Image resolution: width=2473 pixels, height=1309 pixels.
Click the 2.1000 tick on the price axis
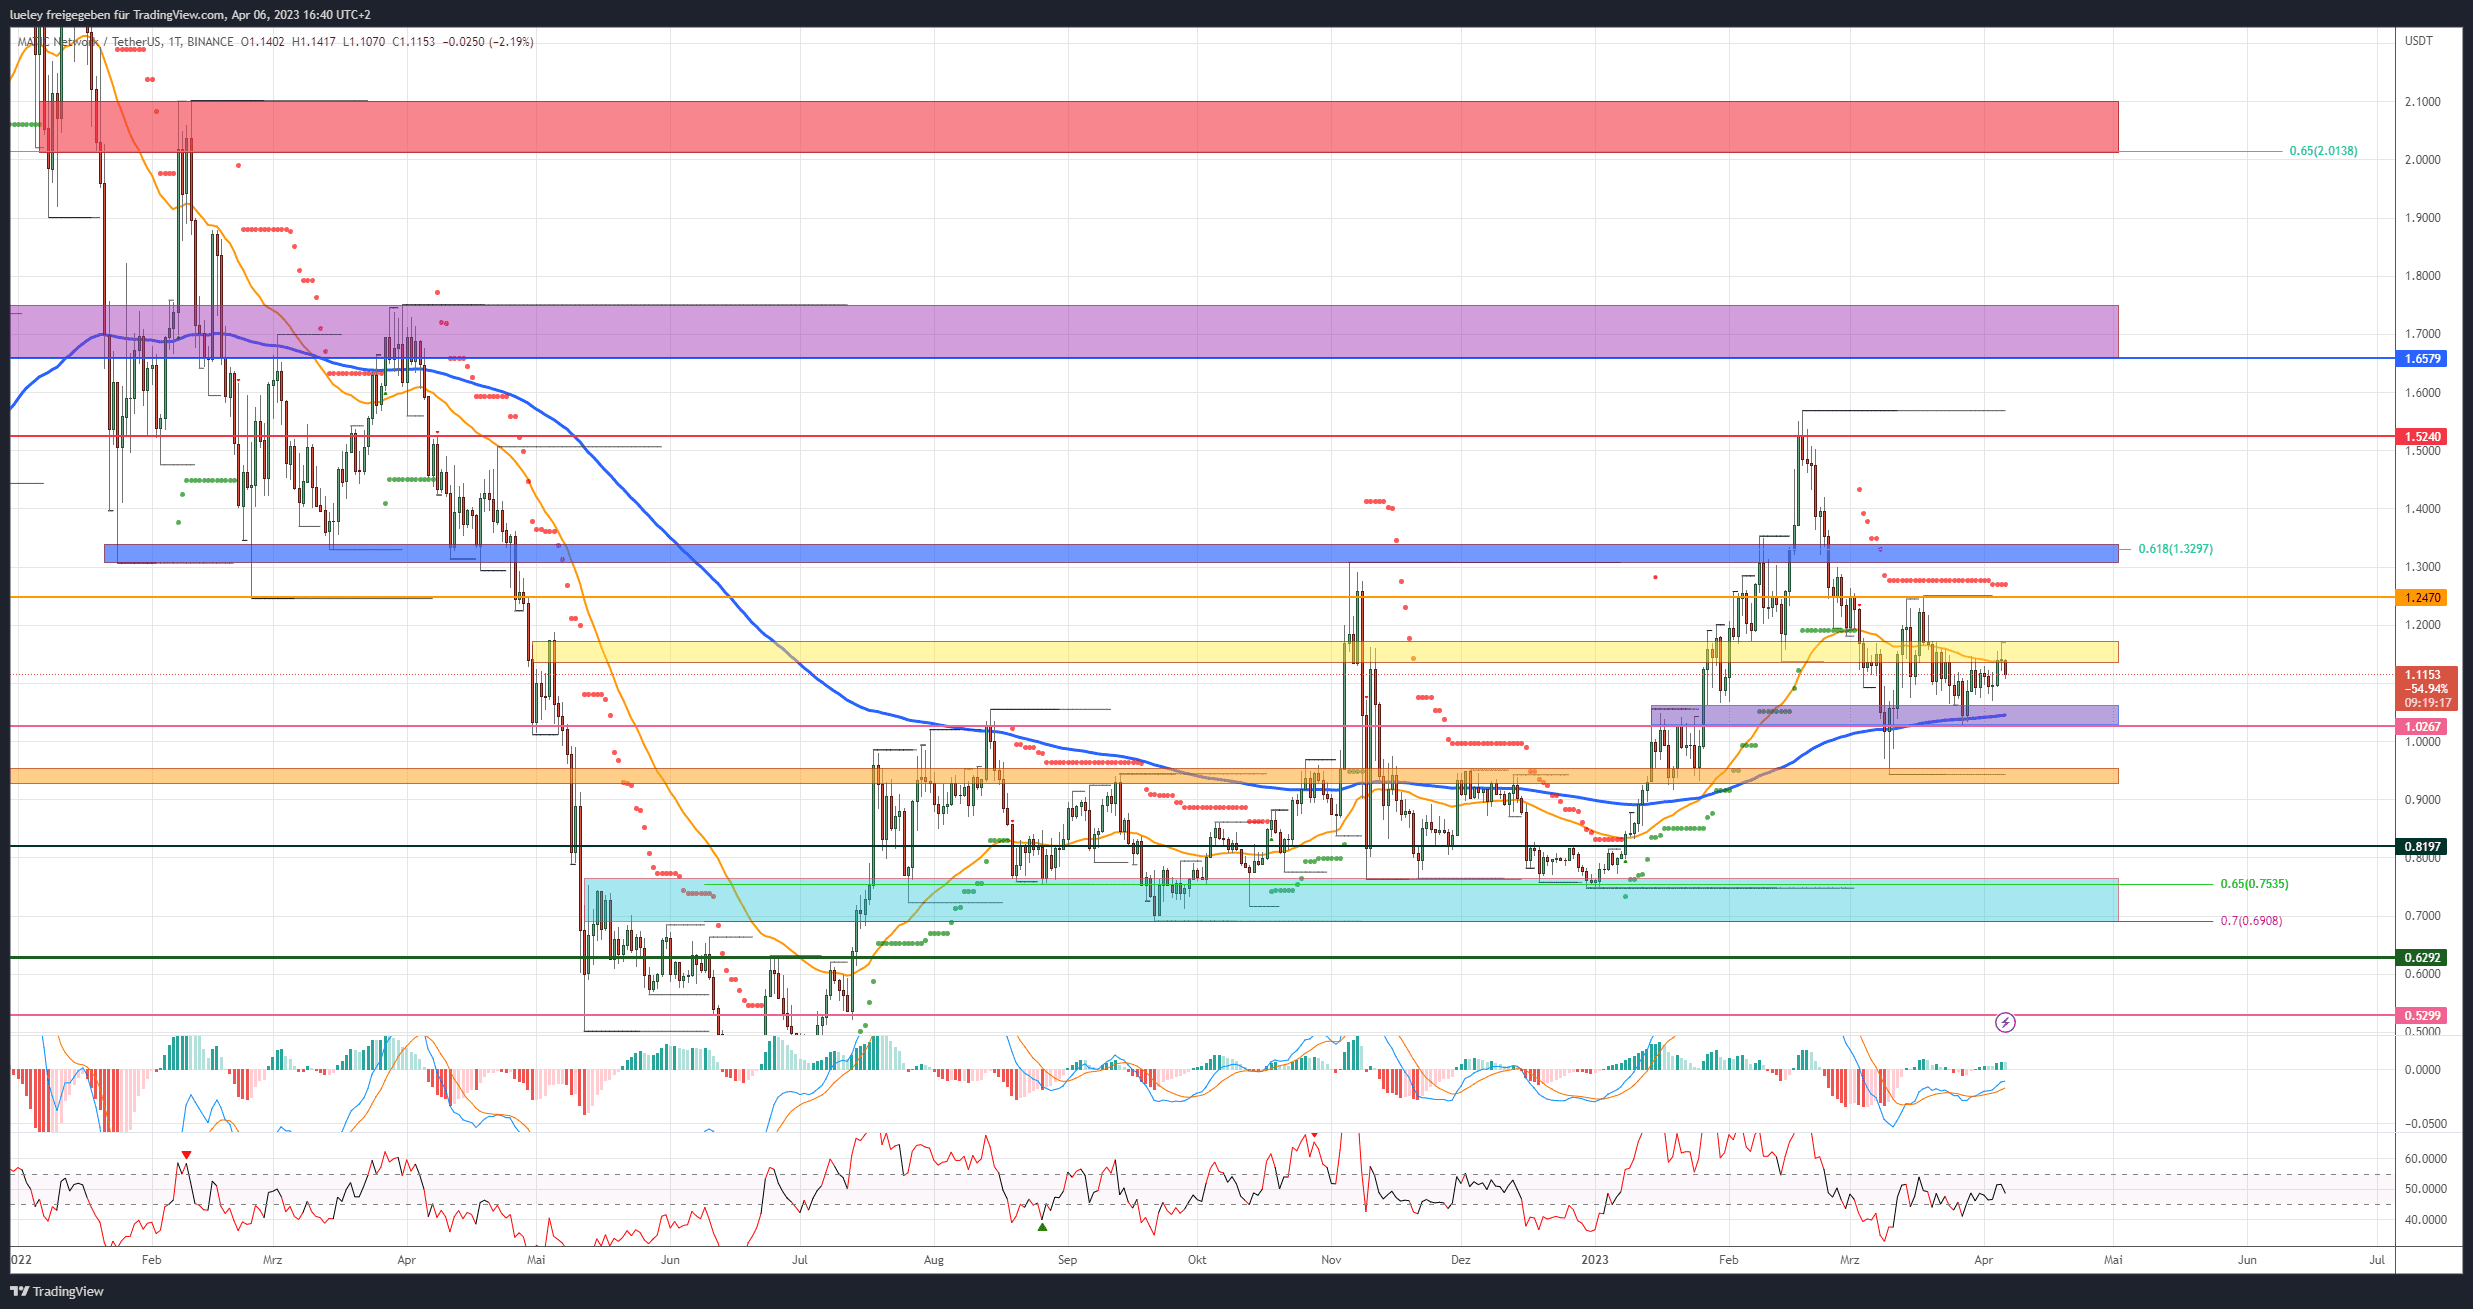(x=2422, y=102)
